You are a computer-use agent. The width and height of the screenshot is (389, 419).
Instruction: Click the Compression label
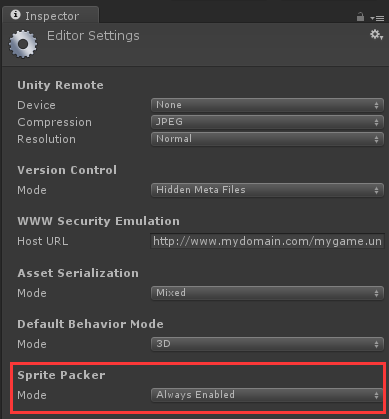pos(54,122)
